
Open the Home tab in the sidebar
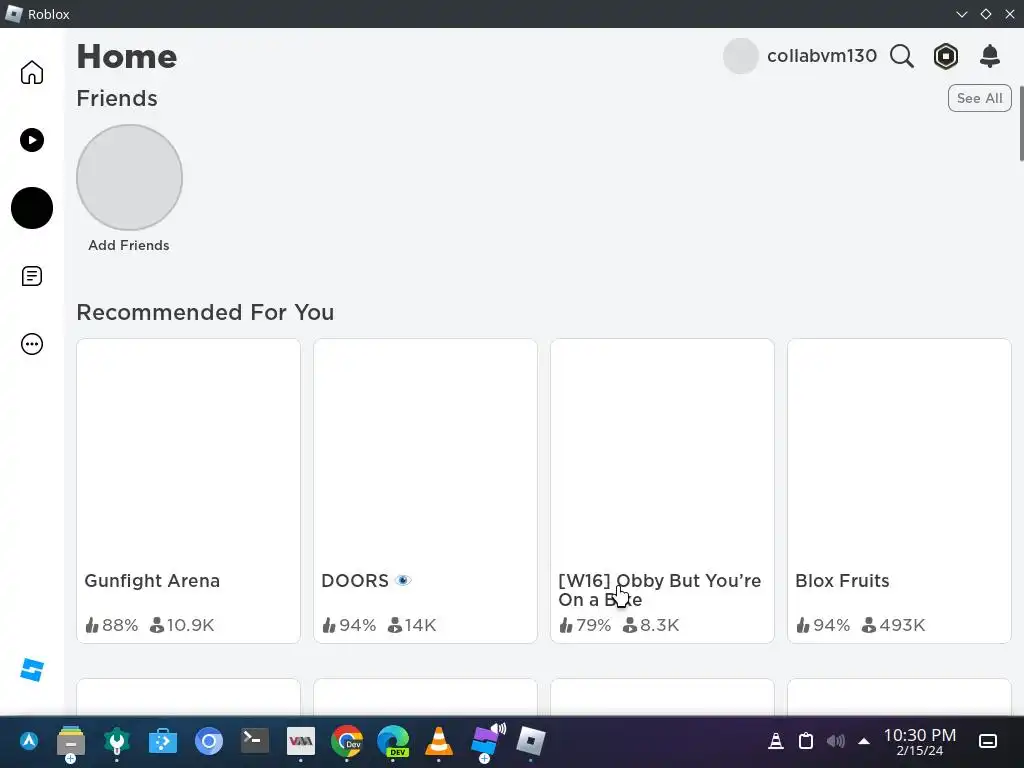point(31,72)
